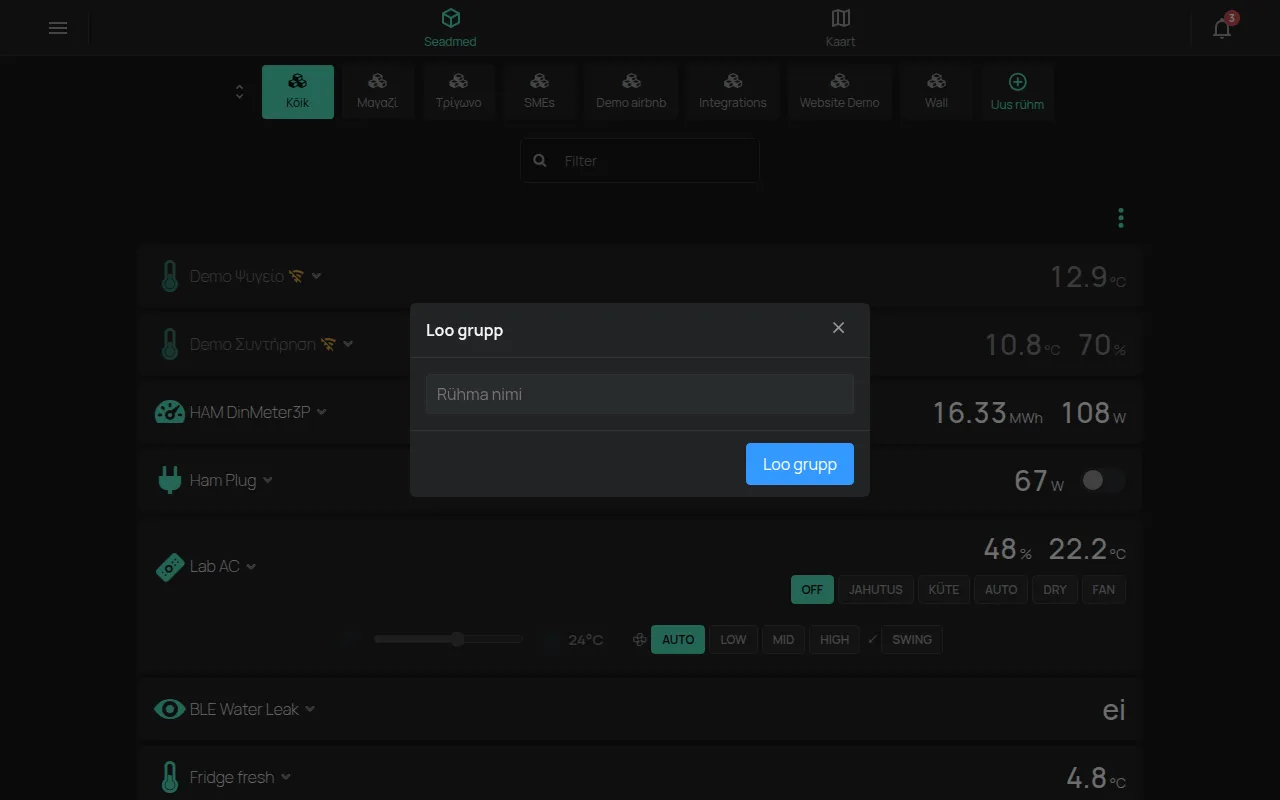Click the Rühma nimi input field

tap(640, 394)
